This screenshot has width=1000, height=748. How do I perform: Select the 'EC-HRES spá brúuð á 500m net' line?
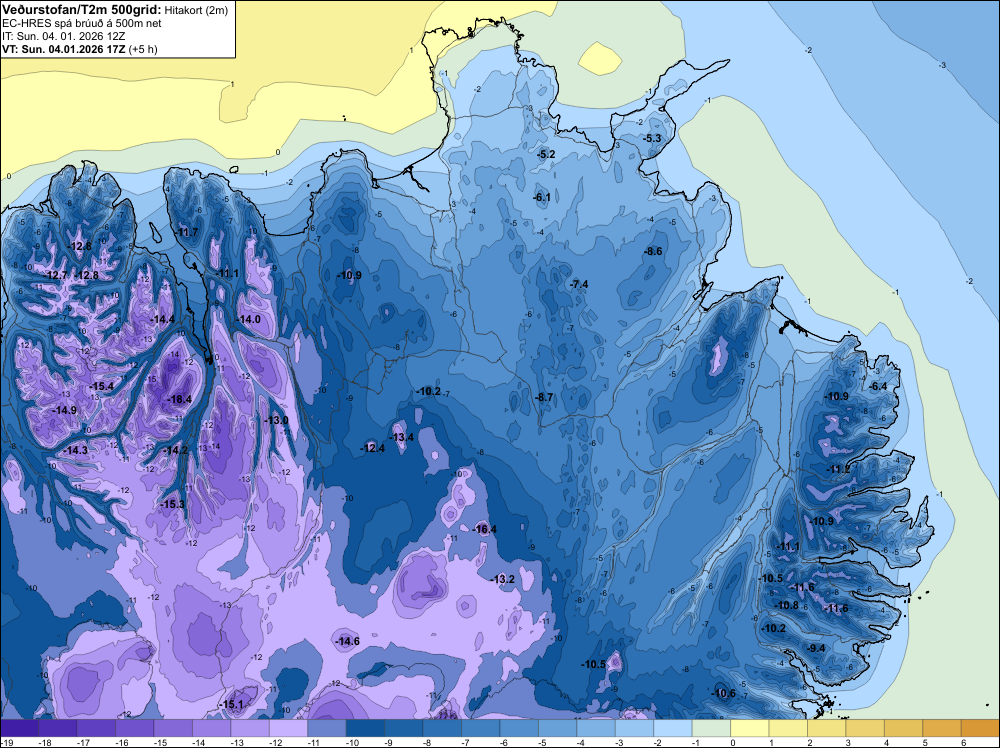82,23
